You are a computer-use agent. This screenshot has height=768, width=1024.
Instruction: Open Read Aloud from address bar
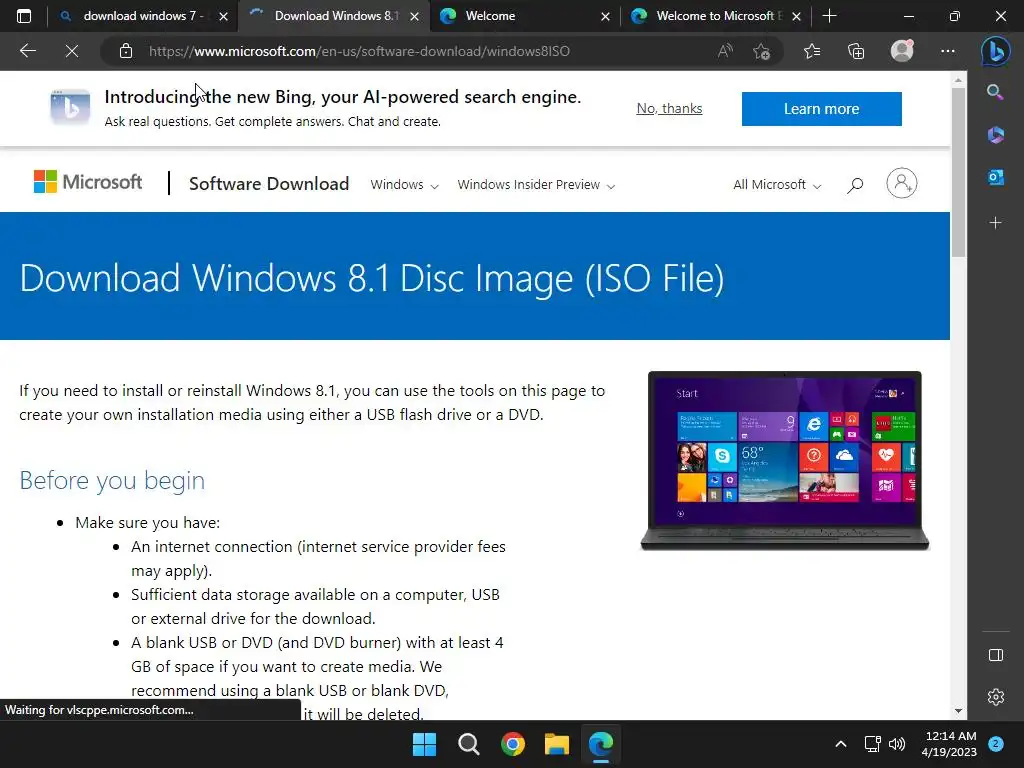(725, 51)
